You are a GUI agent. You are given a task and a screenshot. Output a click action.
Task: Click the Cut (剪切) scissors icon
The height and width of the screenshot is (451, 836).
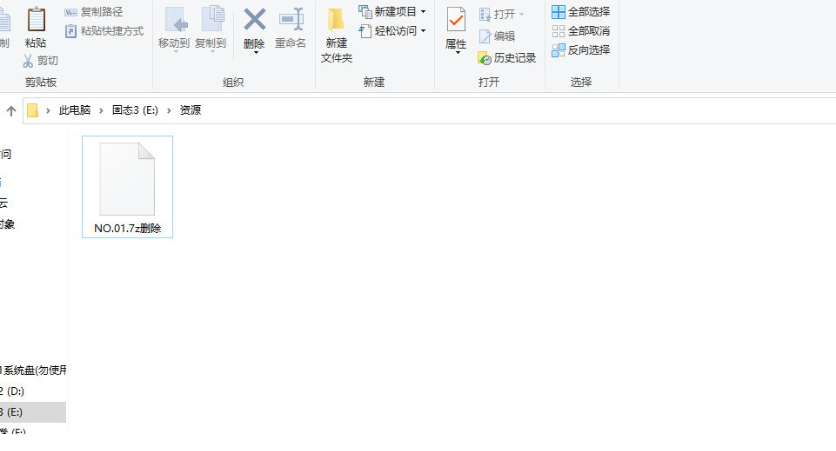[28, 61]
